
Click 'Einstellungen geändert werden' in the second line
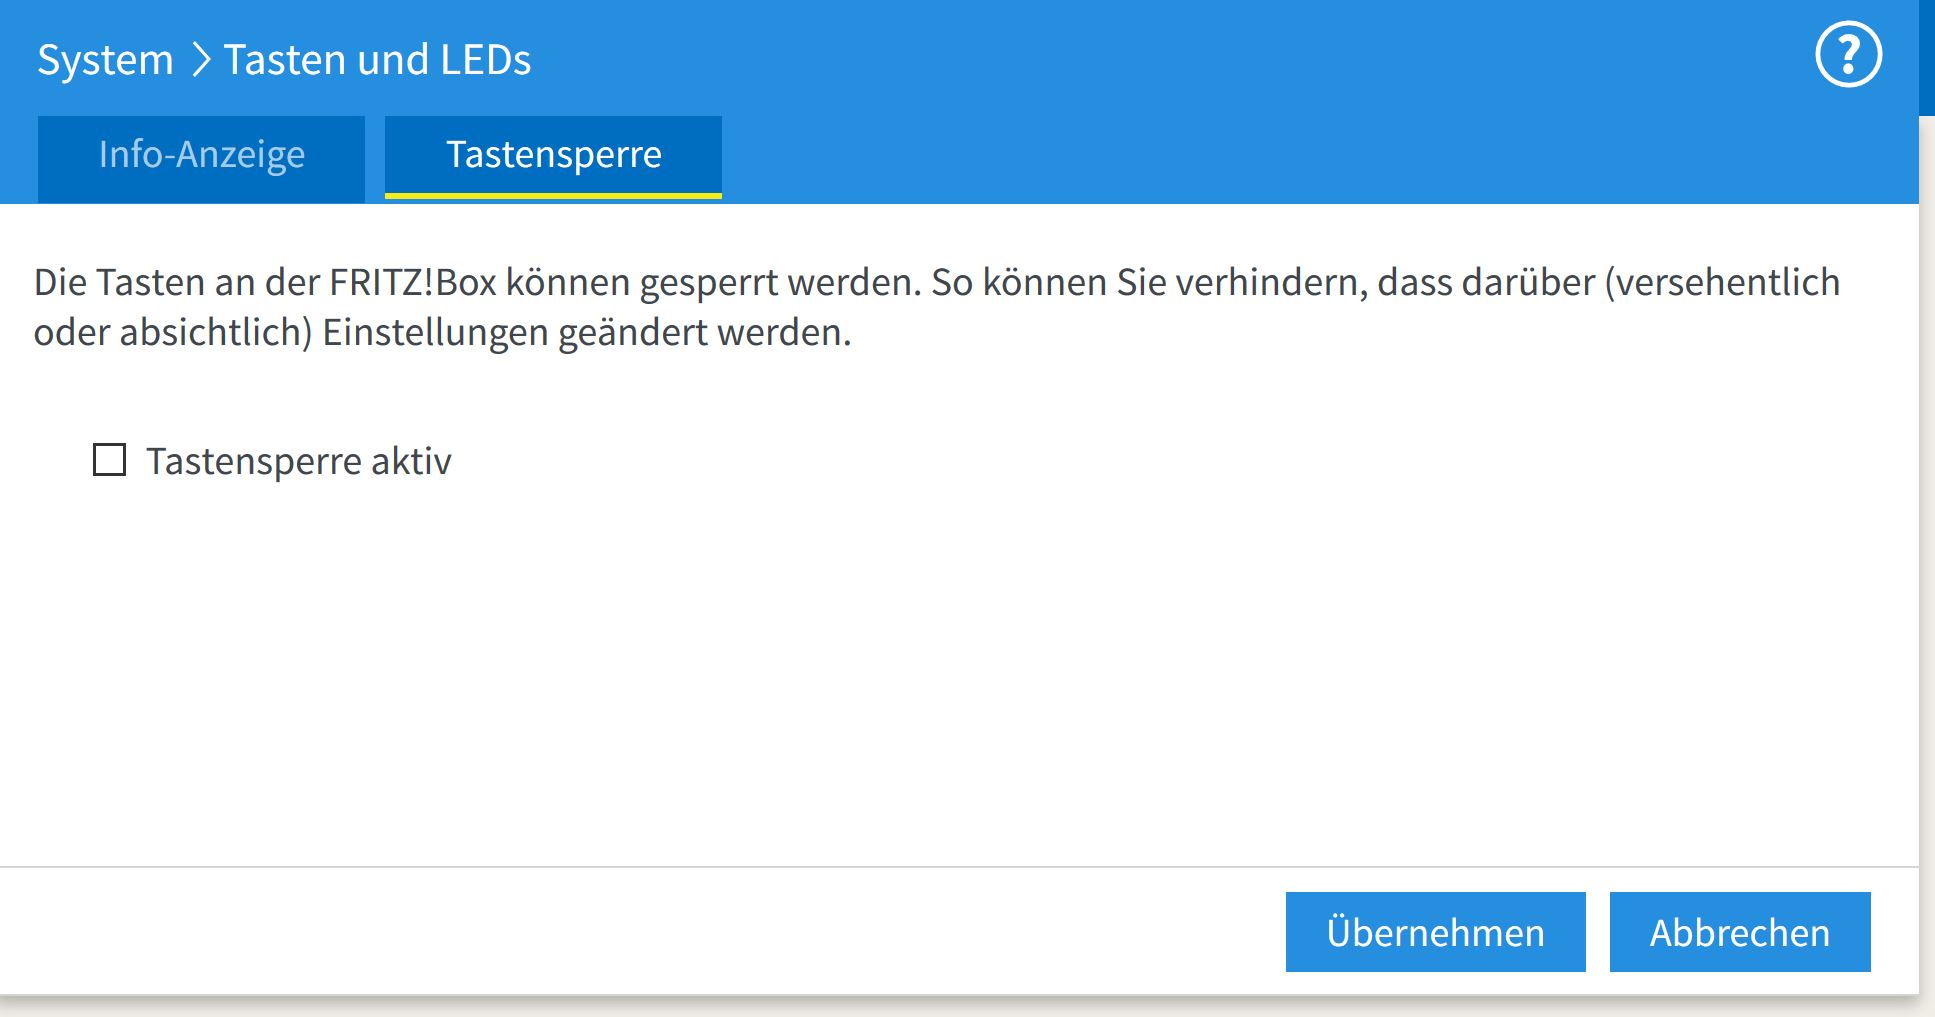[x=586, y=333]
